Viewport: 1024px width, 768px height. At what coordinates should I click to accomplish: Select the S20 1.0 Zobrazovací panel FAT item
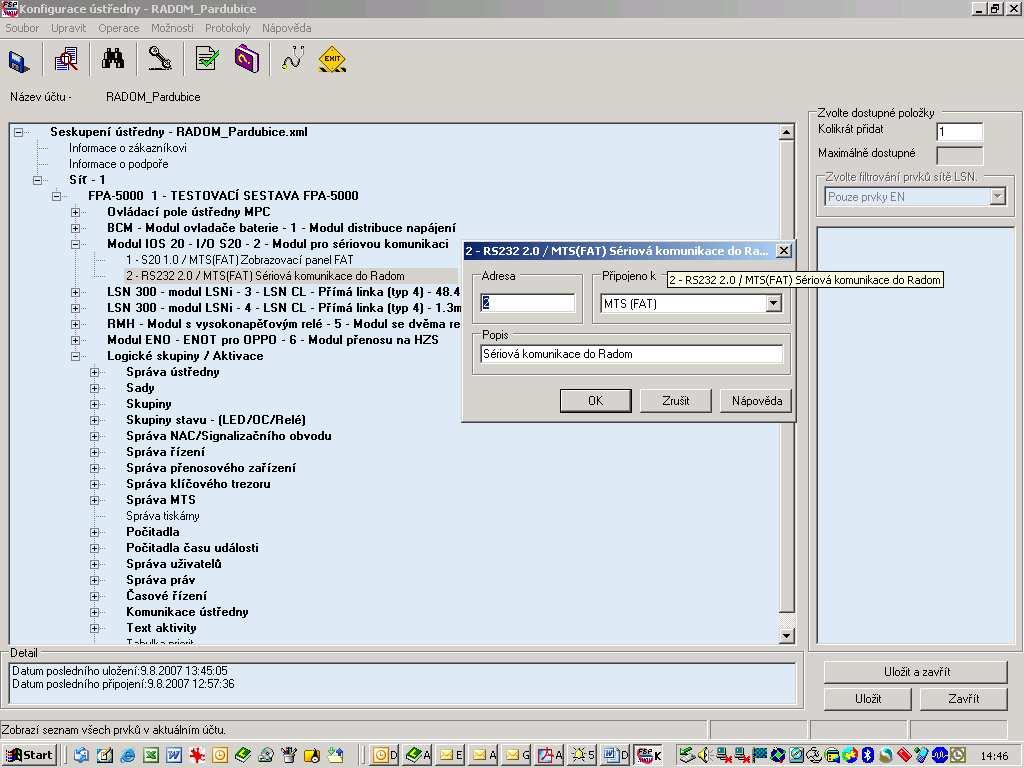coord(239,259)
